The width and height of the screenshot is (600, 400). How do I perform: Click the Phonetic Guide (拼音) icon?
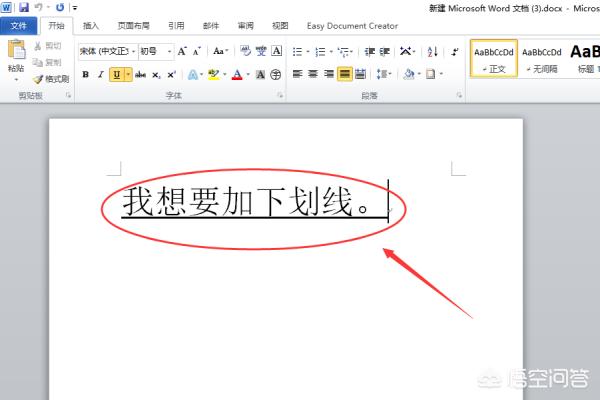[x=261, y=51]
